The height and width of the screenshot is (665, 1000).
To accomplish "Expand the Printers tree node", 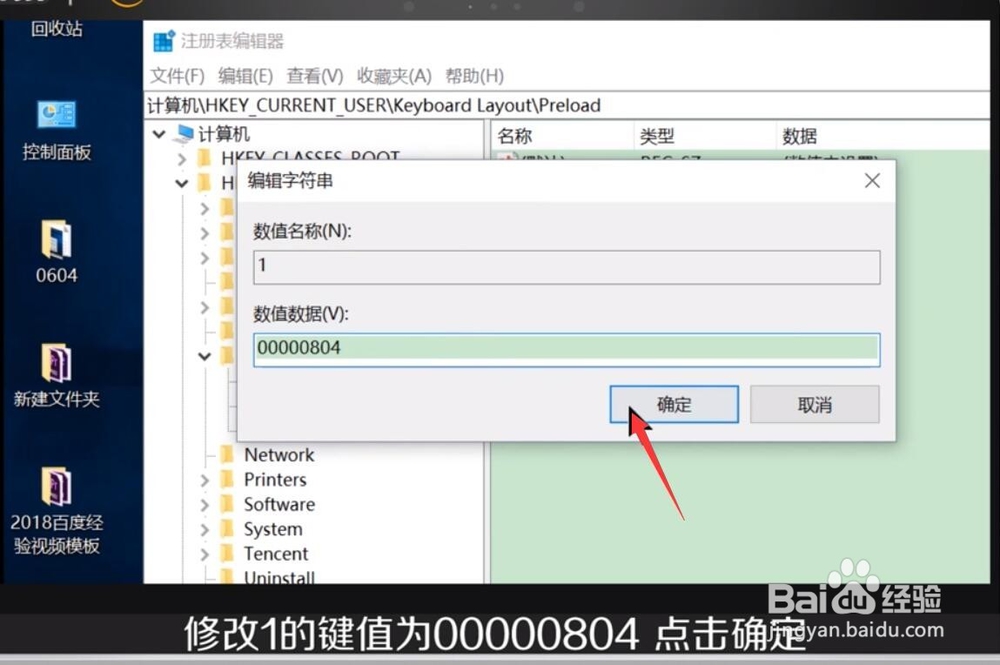I will pos(205,480).
